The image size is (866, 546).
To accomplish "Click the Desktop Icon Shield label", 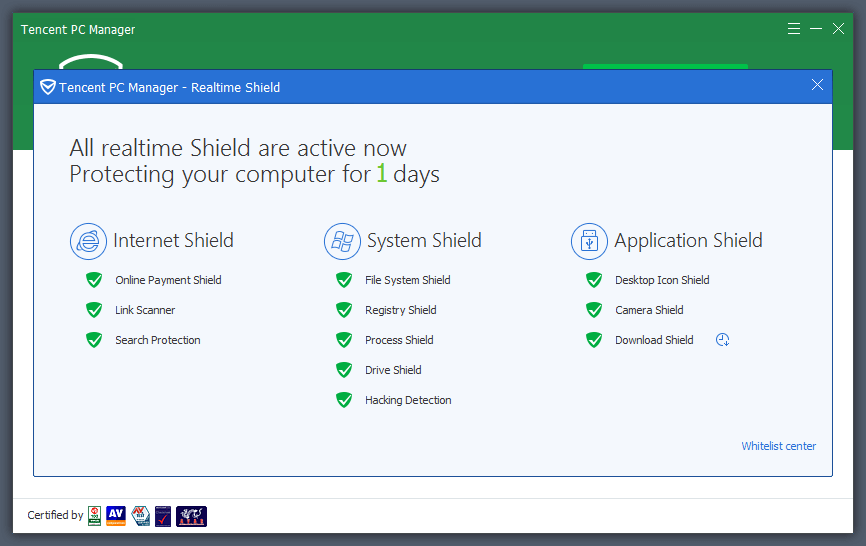I will (662, 280).
